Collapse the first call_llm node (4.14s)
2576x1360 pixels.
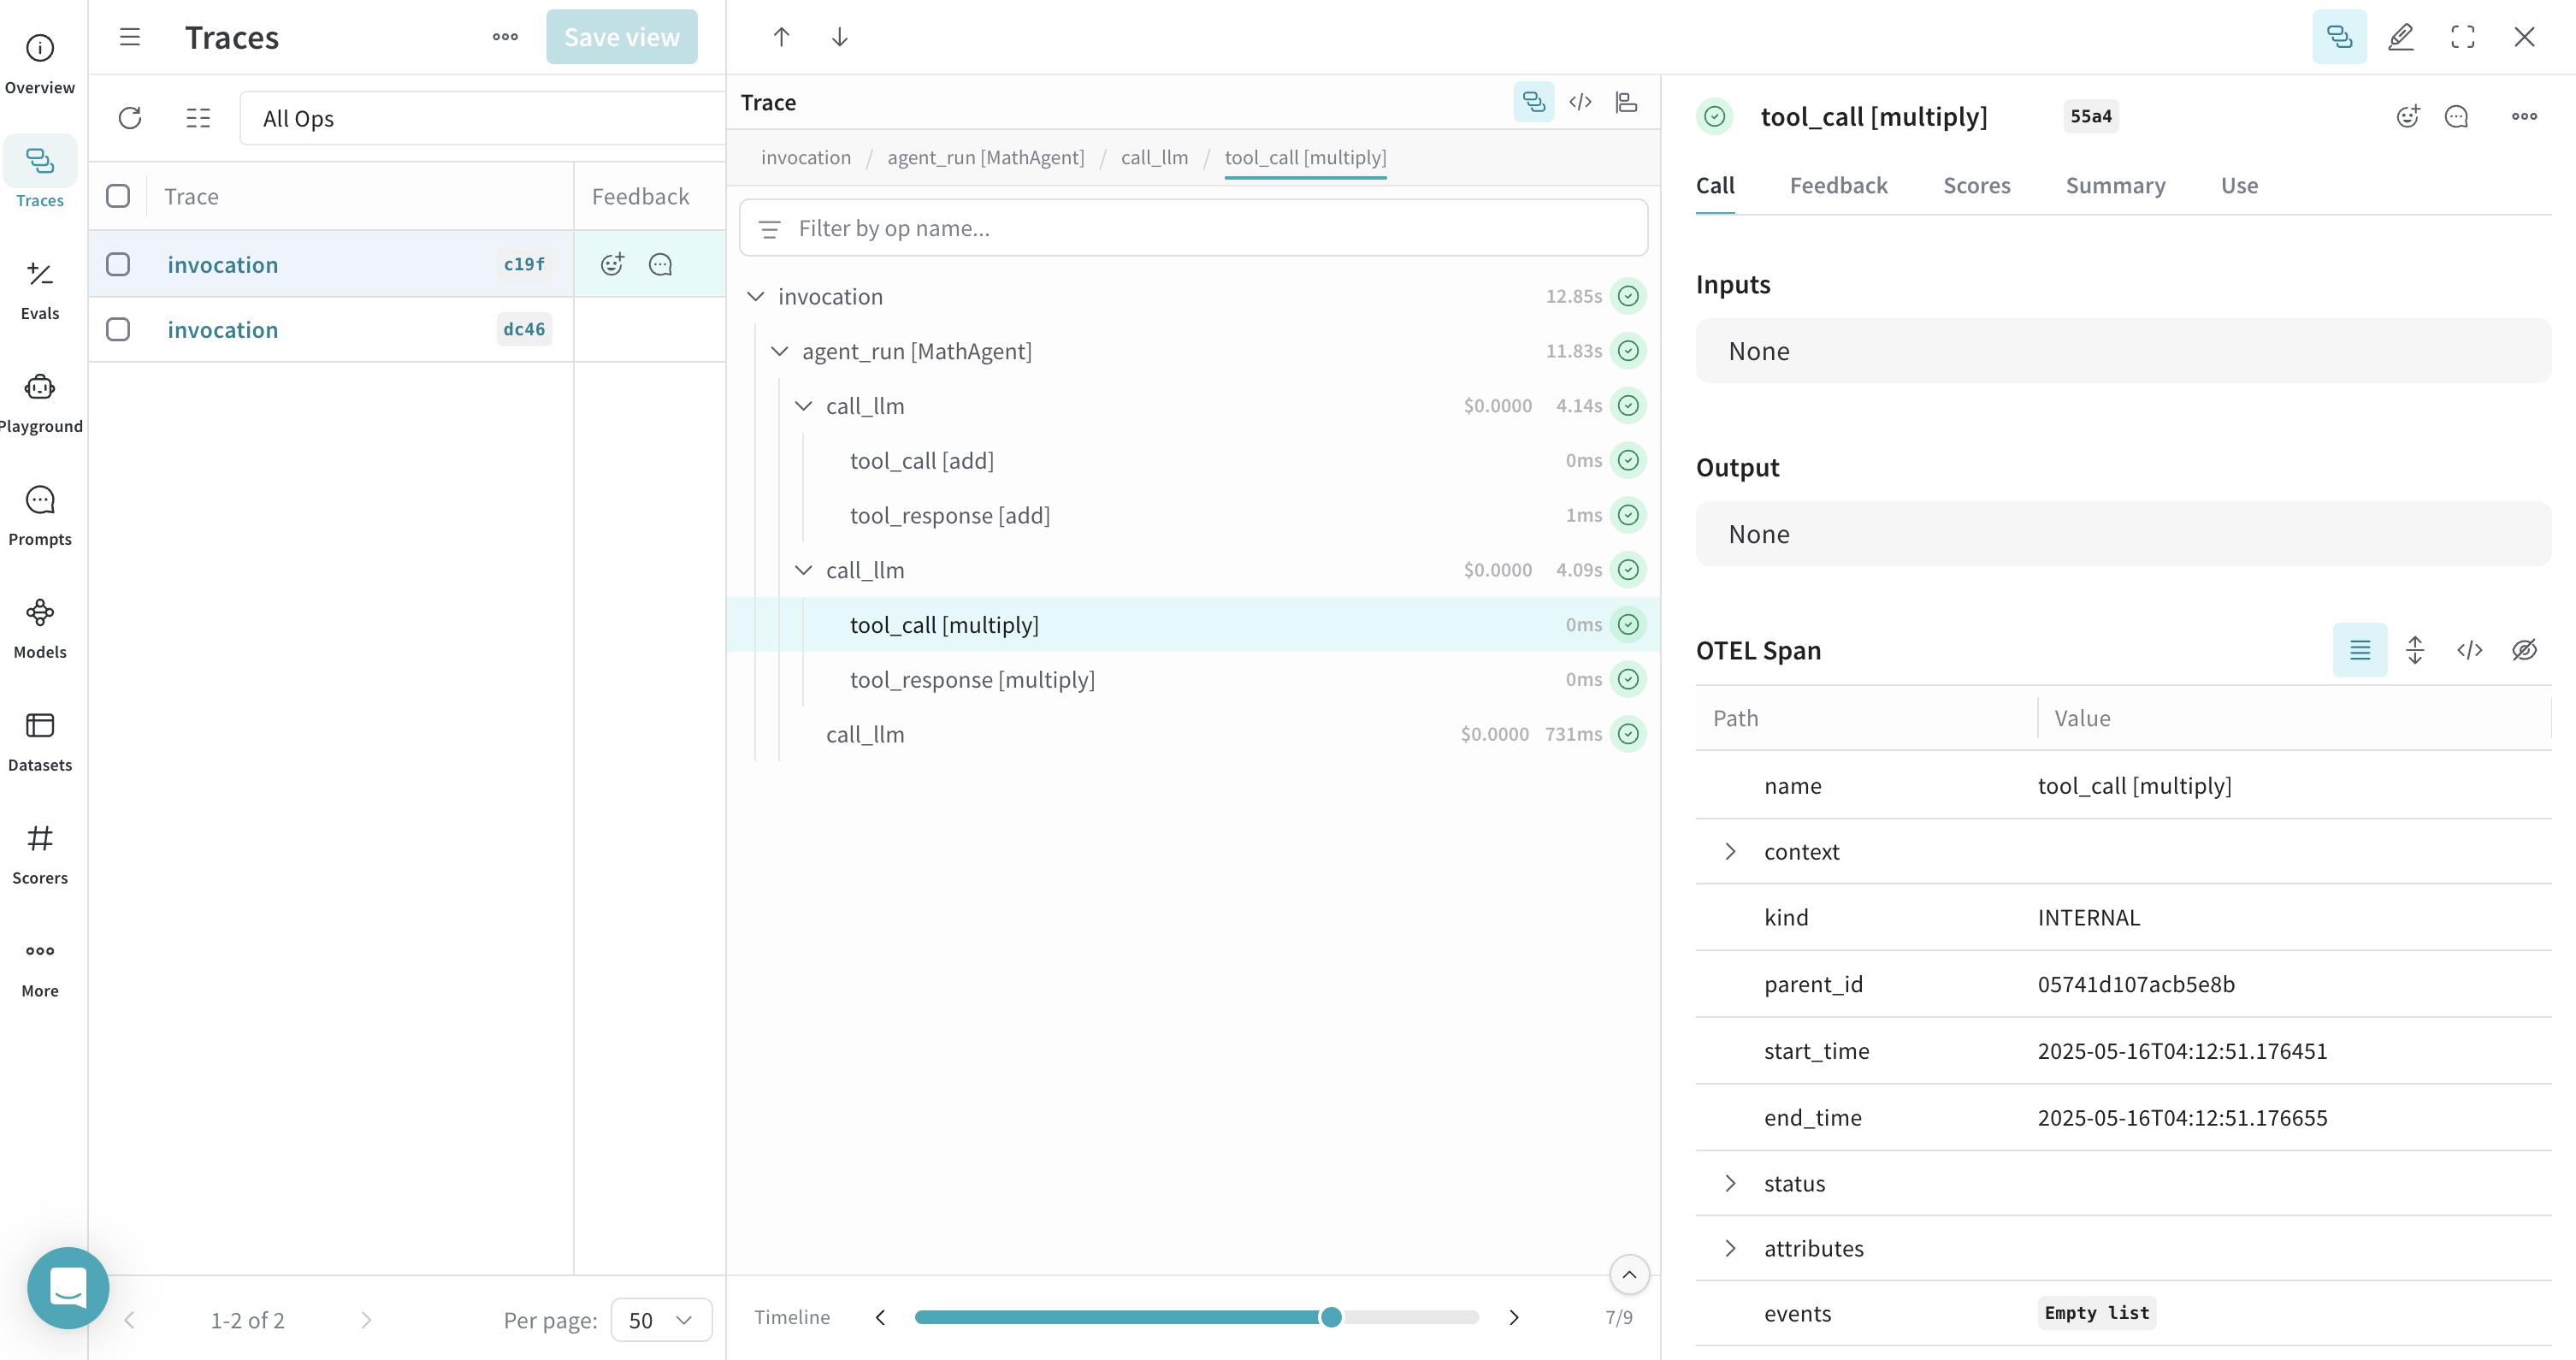pyautogui.click(x=804, y=406)
